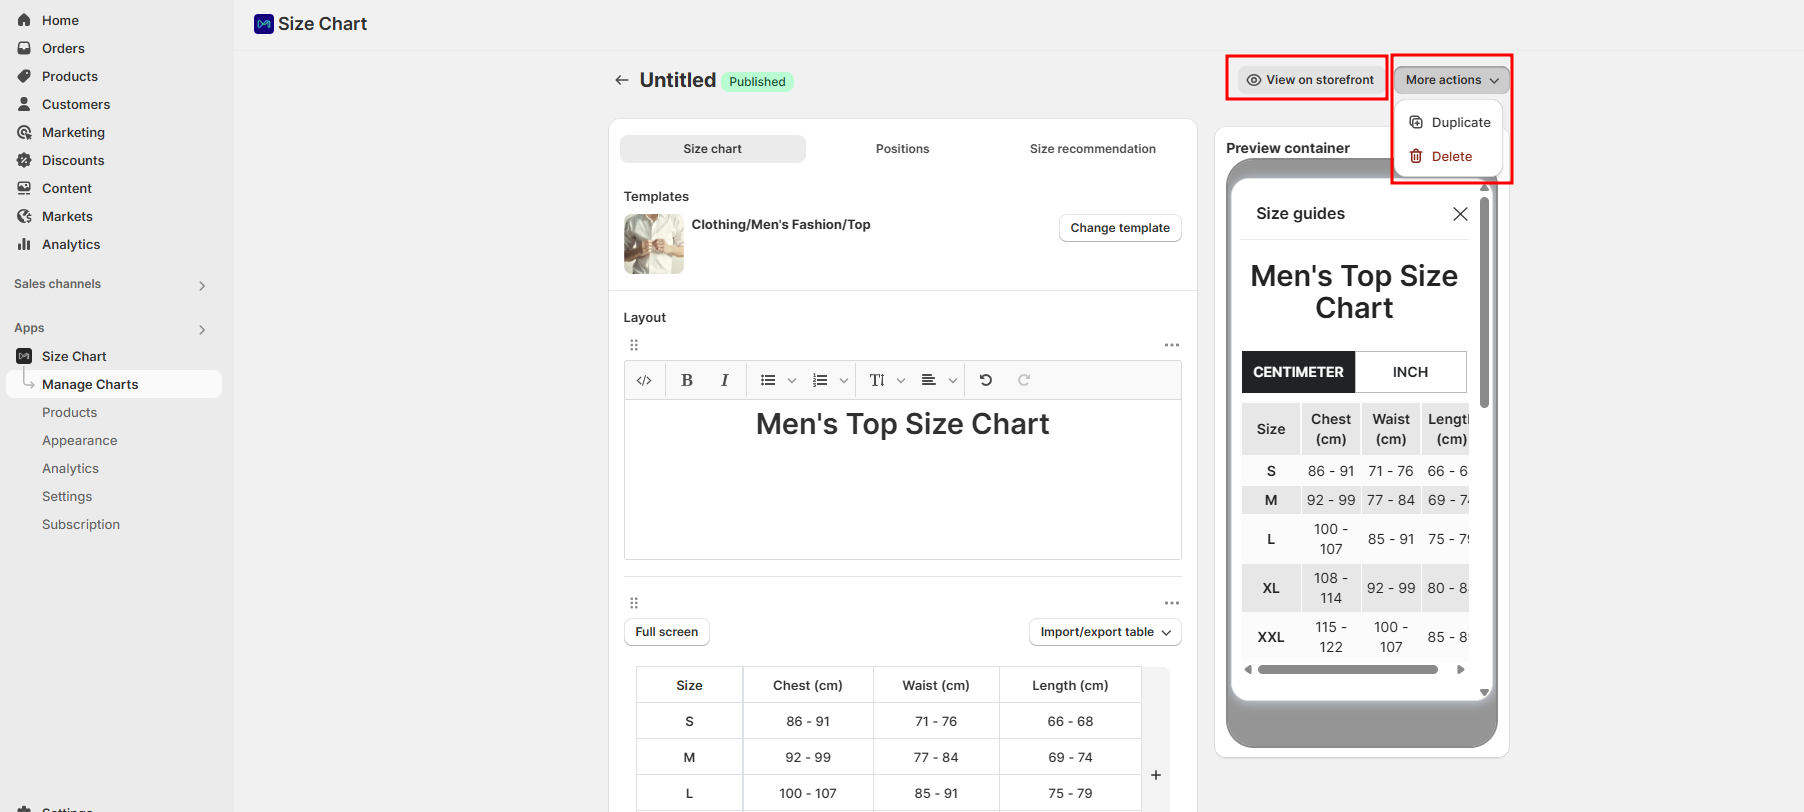The height and width of the screenshot is (812, 1804).
Task: Open the numbered list style dropdown arrow
Action: pyautogui.click(x=844, y=380)
